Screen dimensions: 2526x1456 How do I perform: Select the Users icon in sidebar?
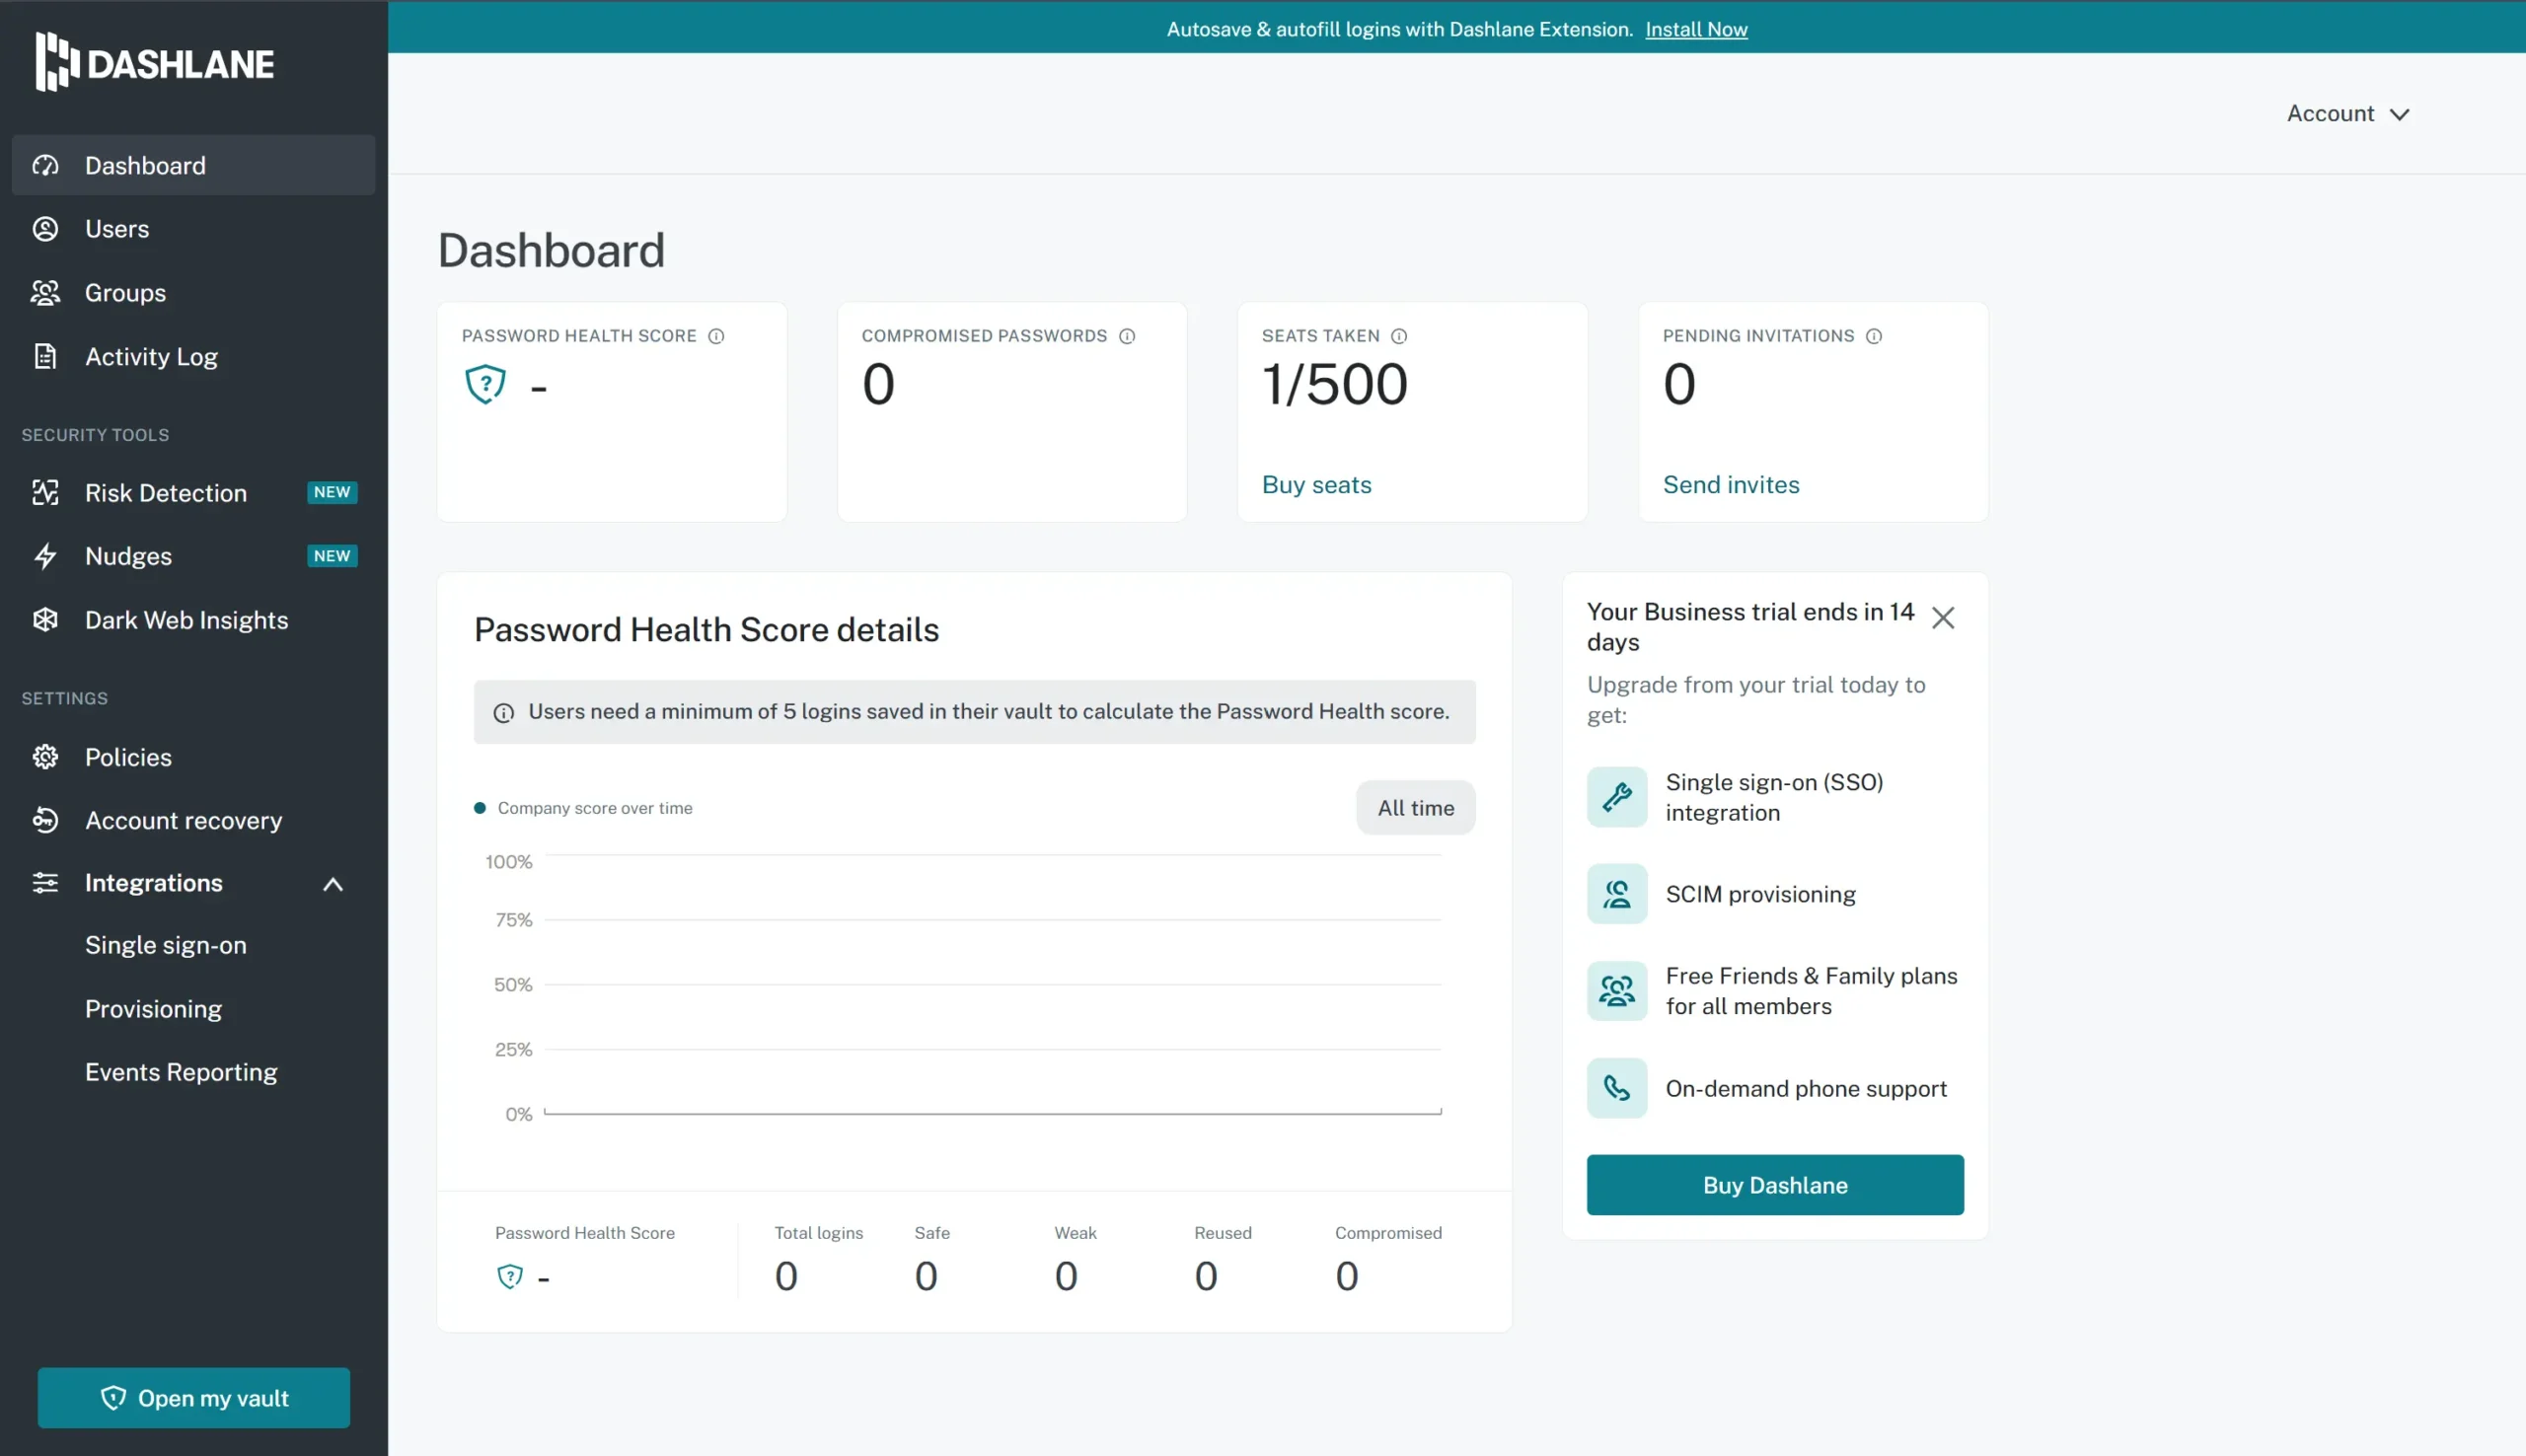[46, 228]
